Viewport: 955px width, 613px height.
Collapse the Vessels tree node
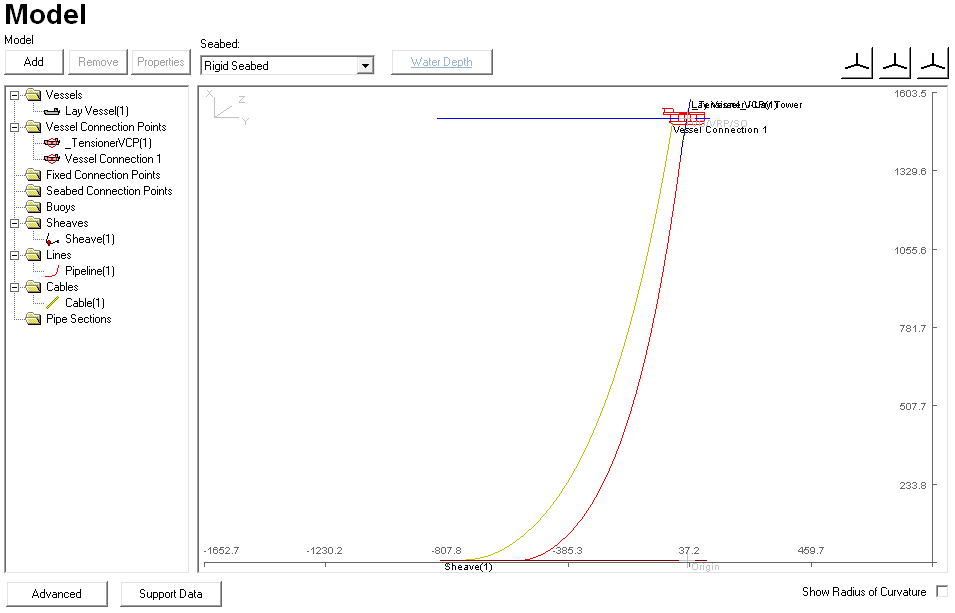(15, 95)
